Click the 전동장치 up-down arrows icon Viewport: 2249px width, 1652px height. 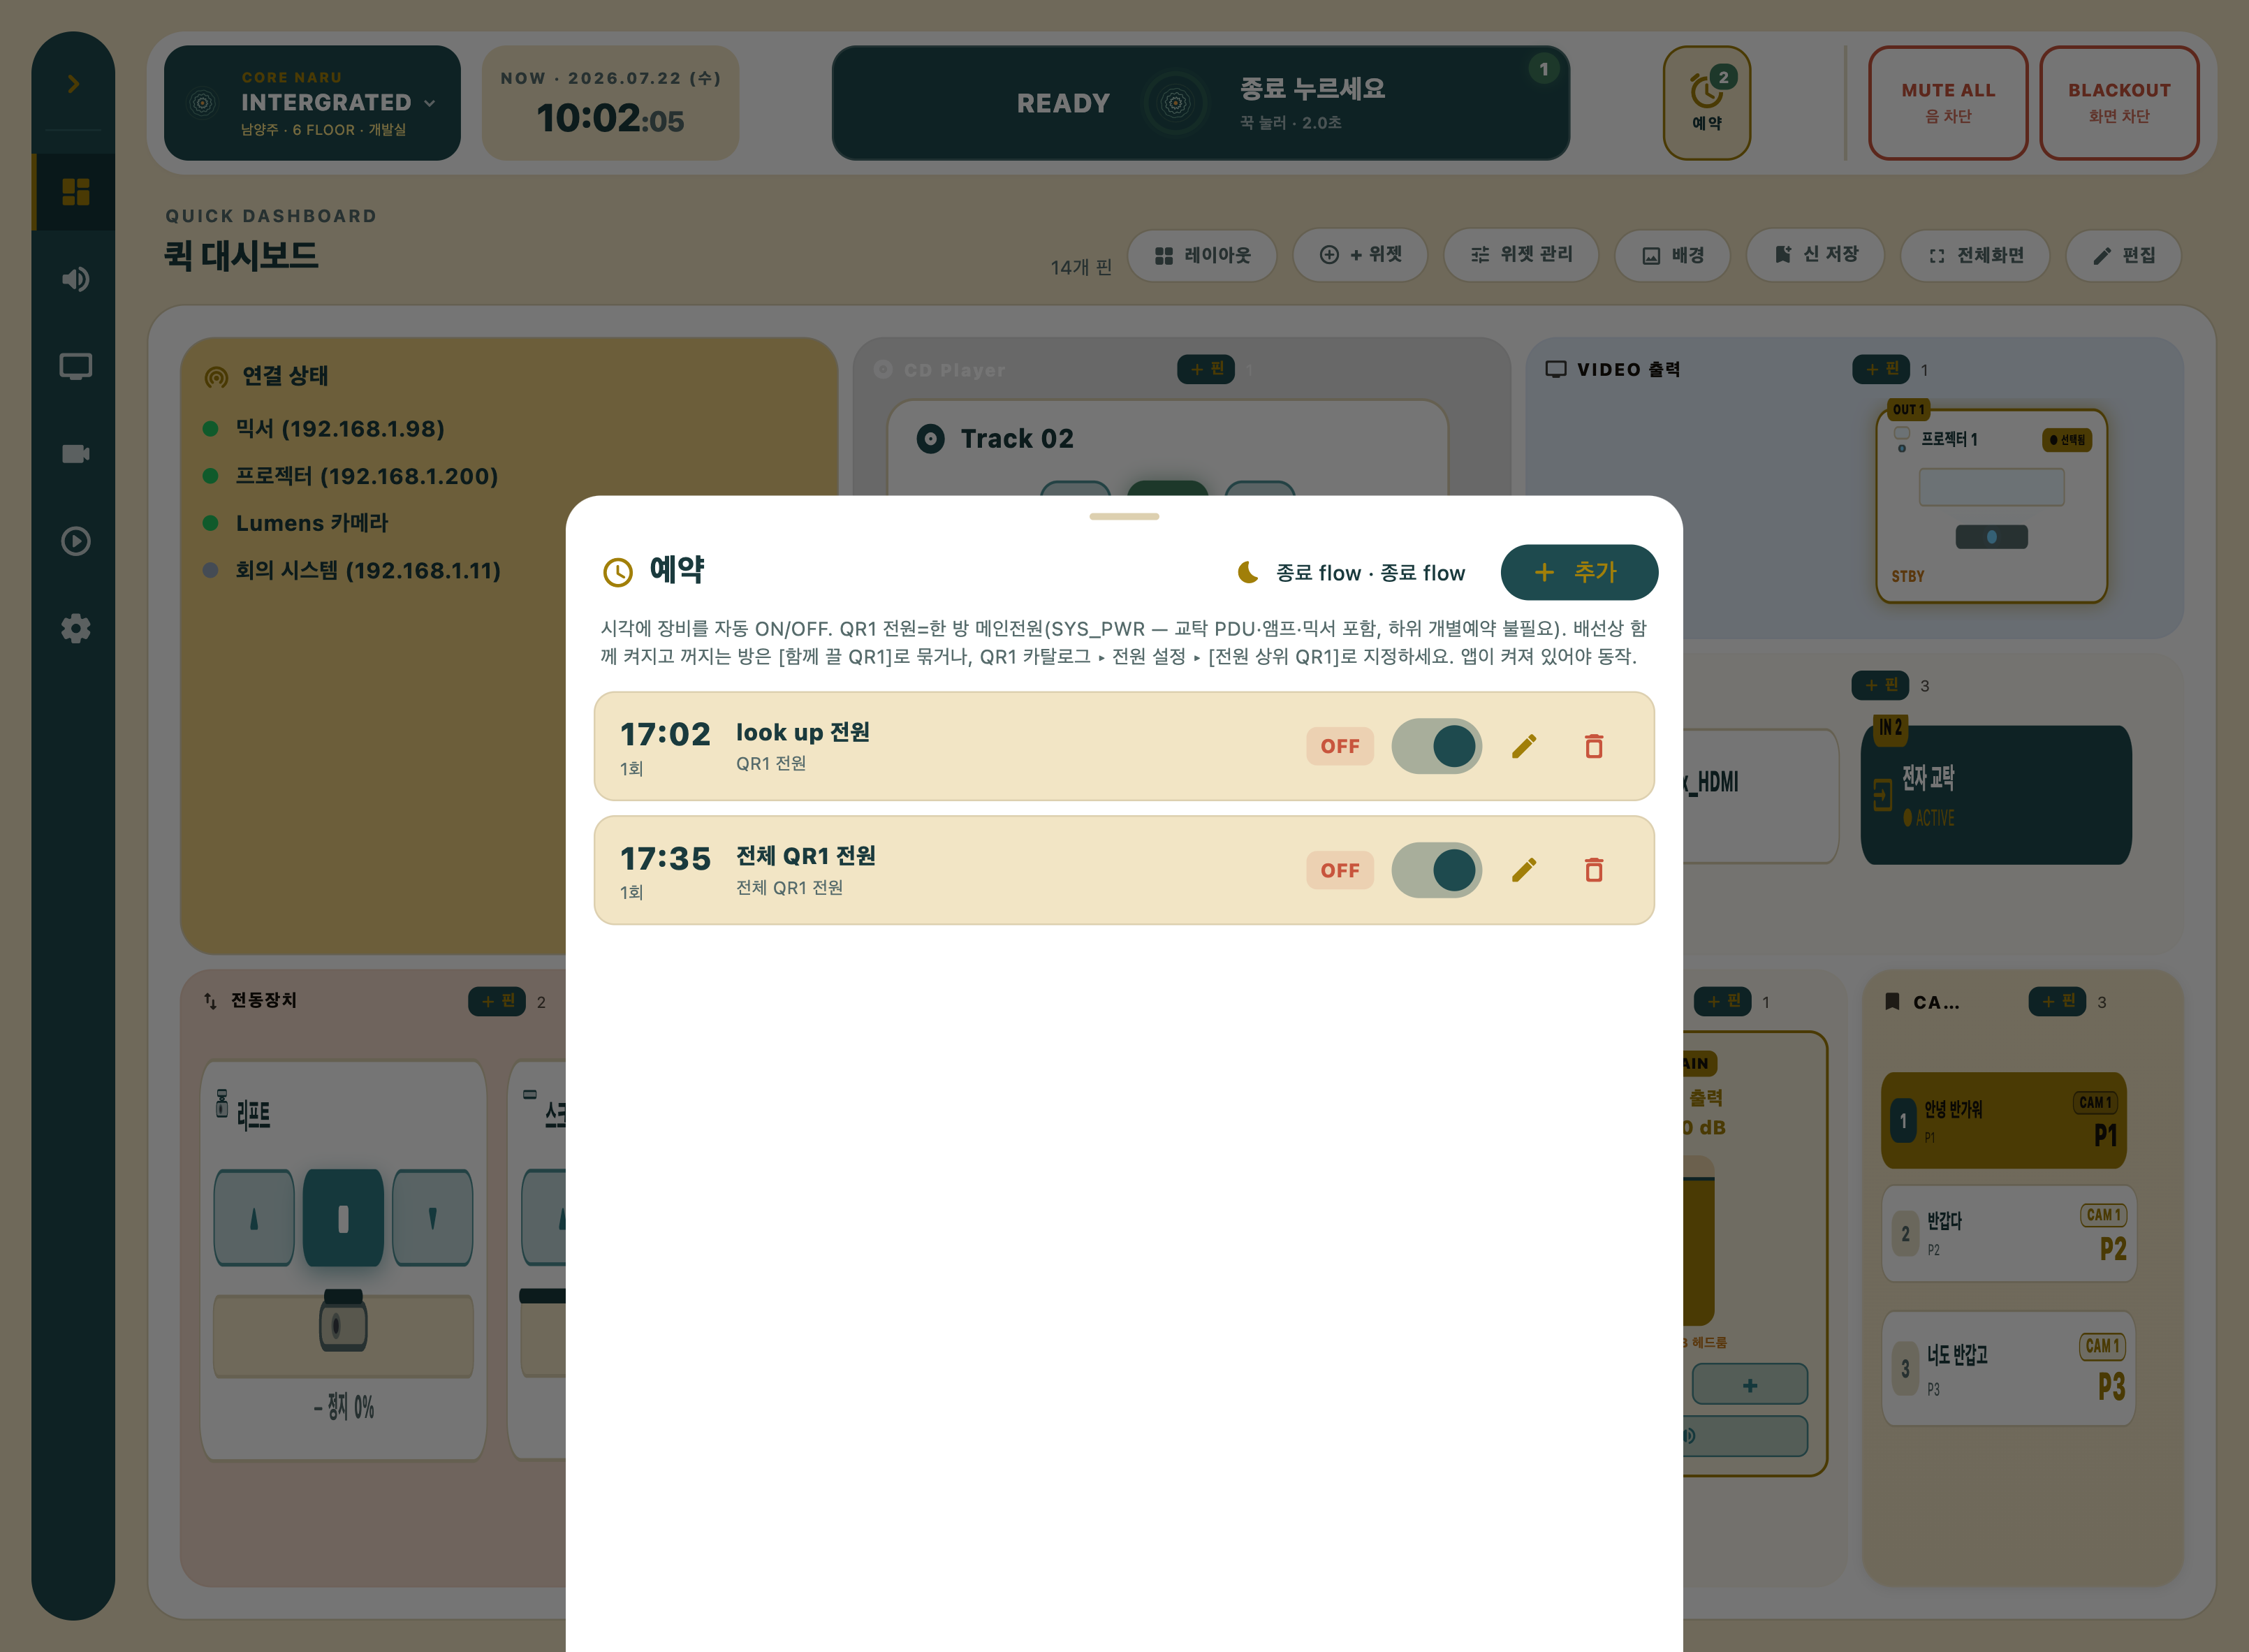(x=210, y=1000)
